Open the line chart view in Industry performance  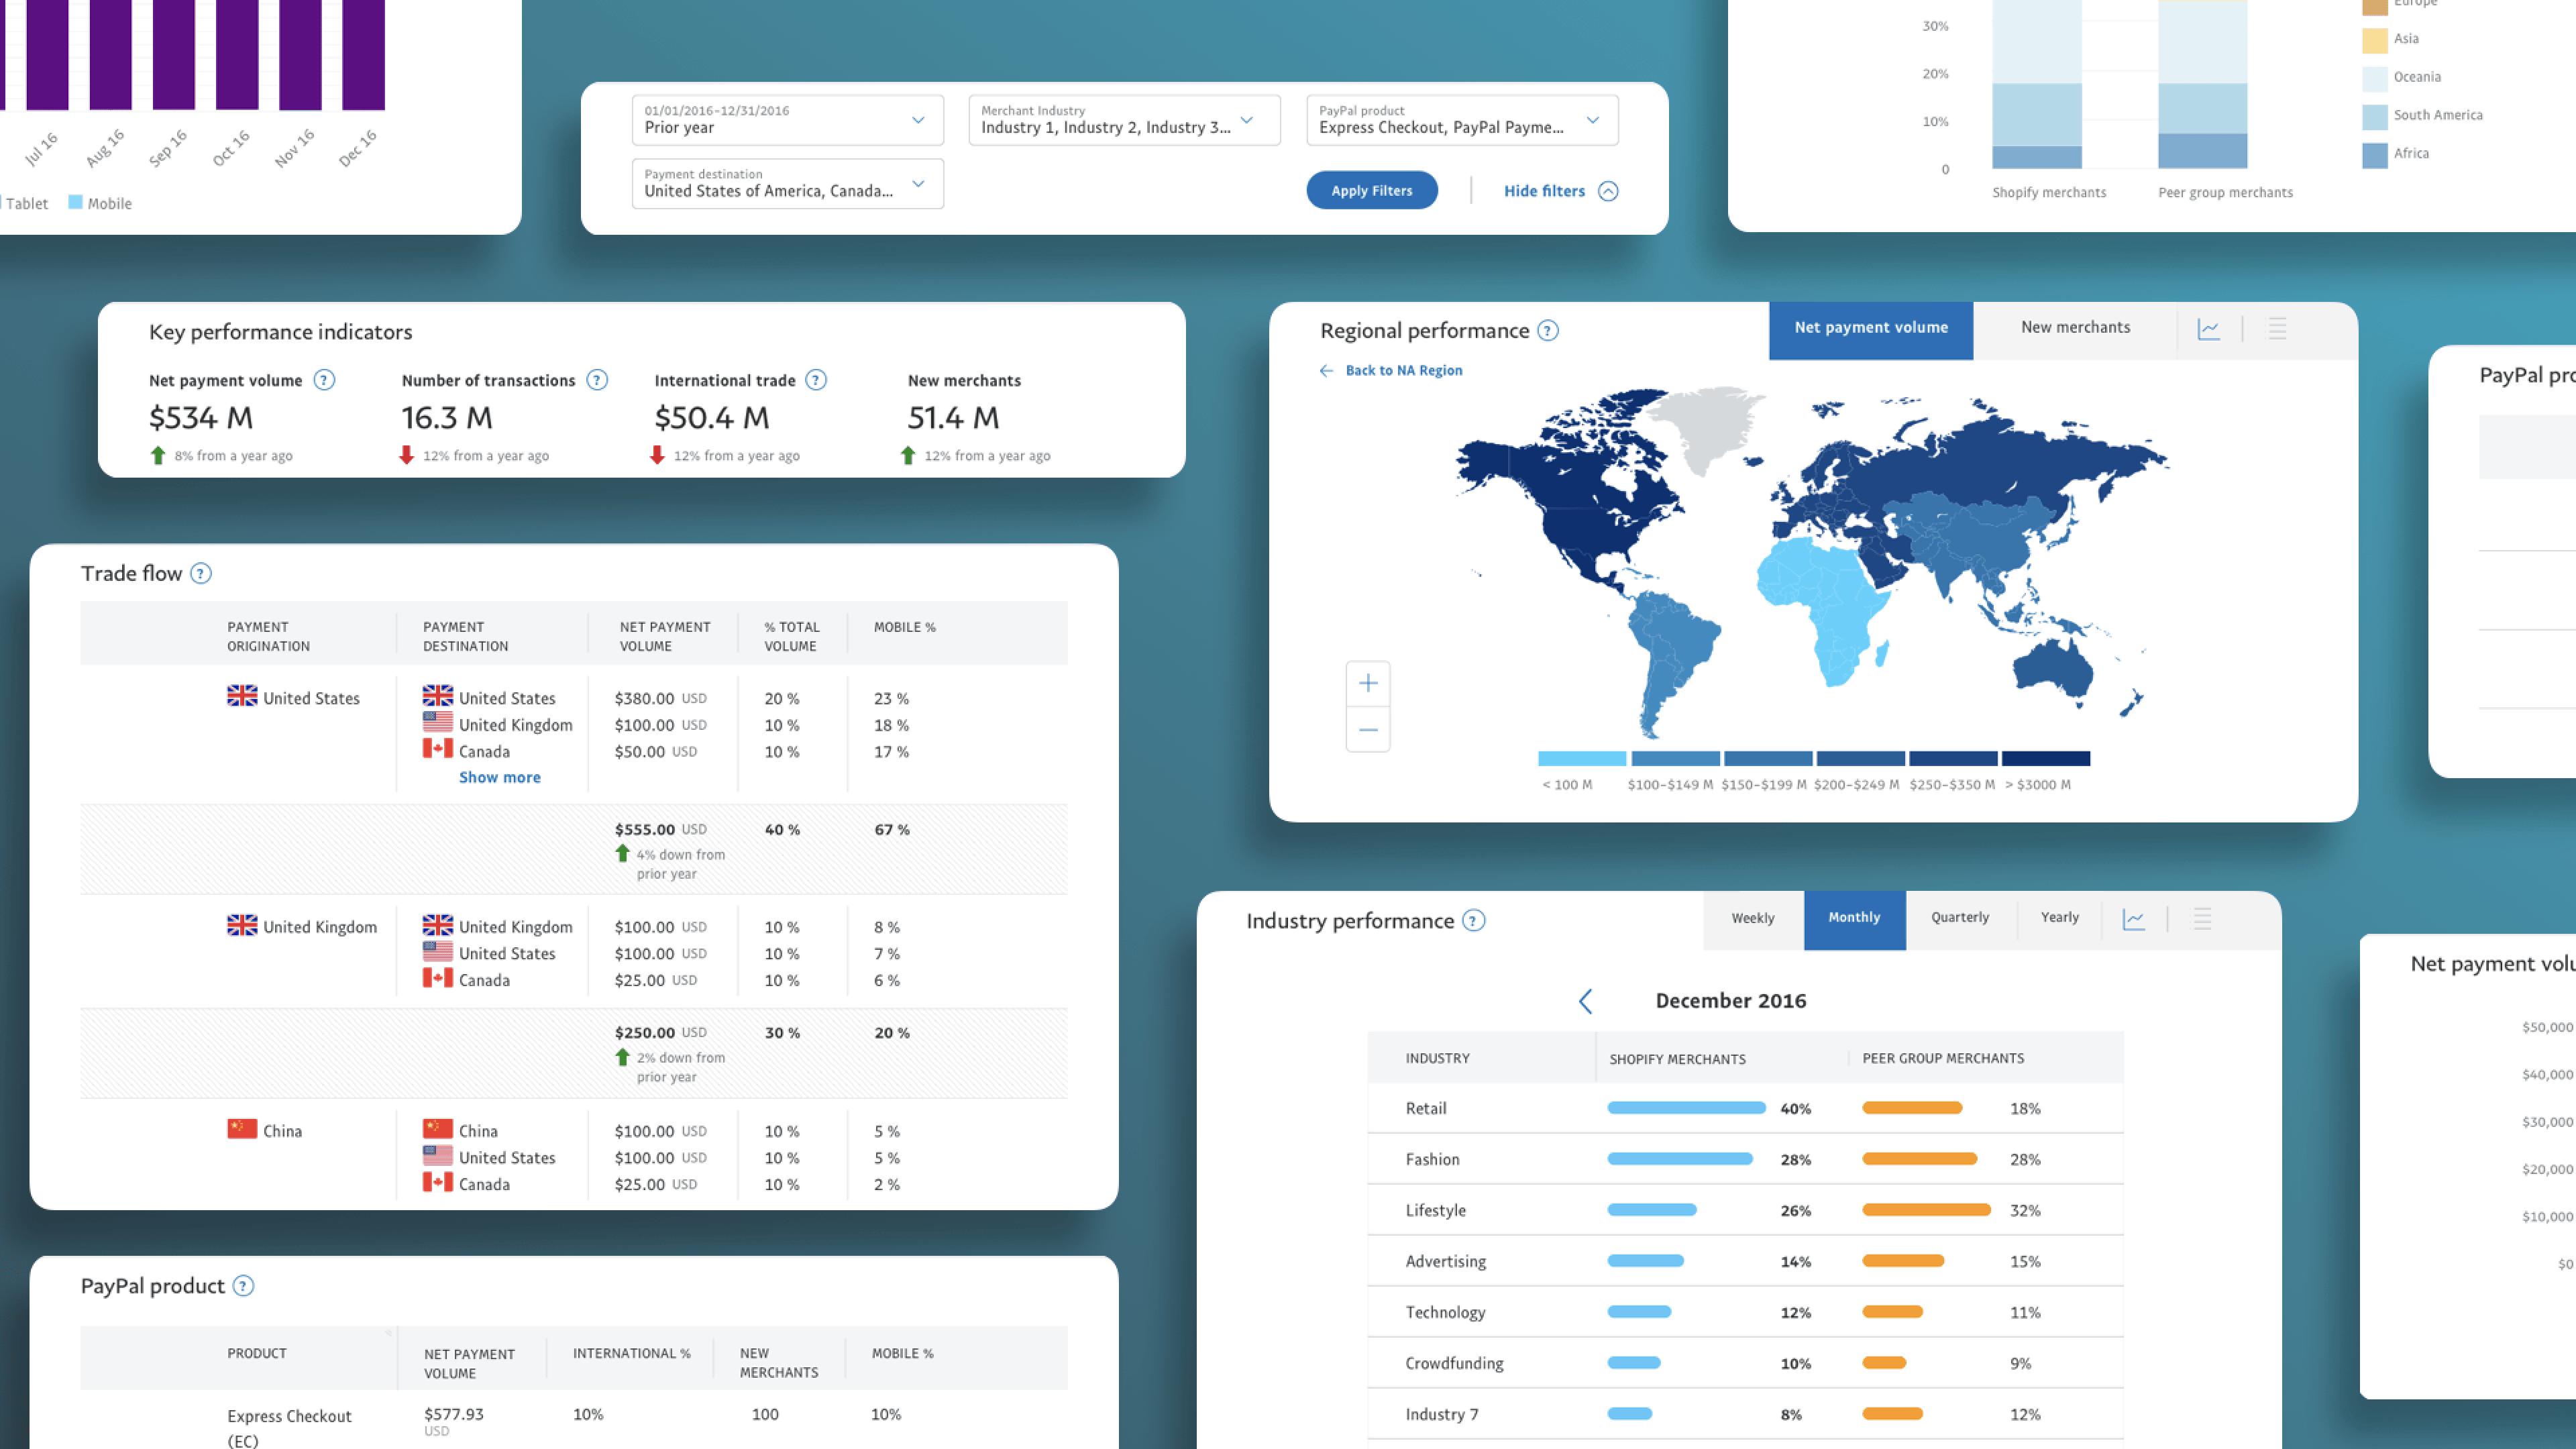(x=2134, y=919)
